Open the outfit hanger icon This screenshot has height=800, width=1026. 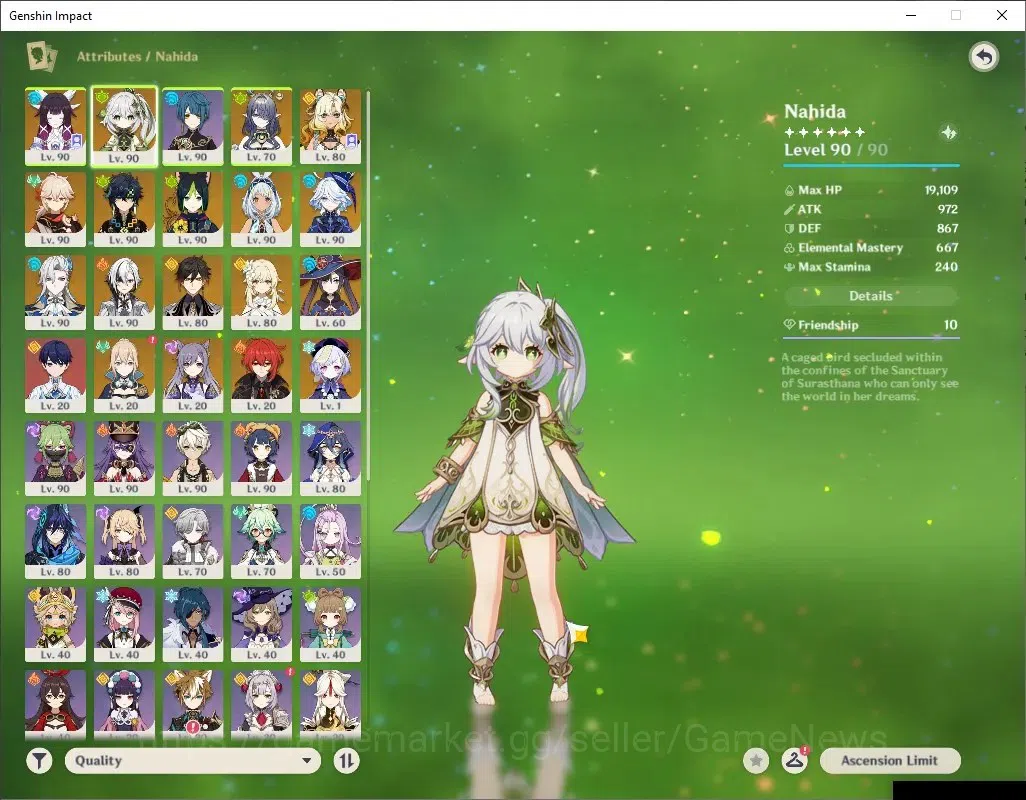click(794, 761)
